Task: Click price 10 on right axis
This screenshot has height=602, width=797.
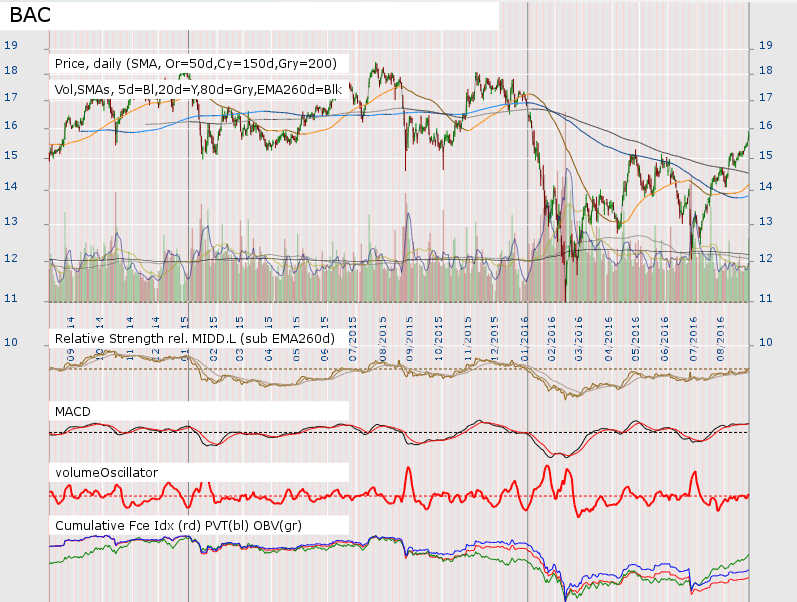Action: (765, 342)
